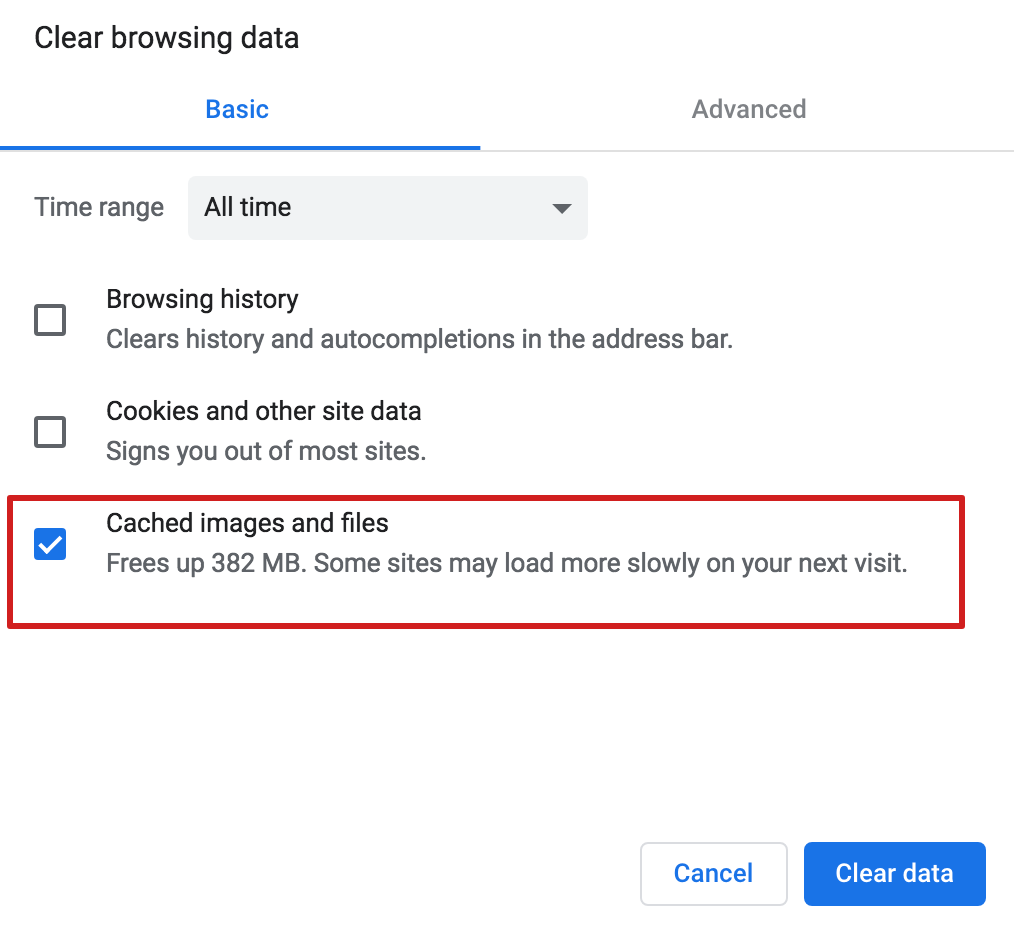
Task: Click the Cached images and files label
Action: click(x=247, y=523)
